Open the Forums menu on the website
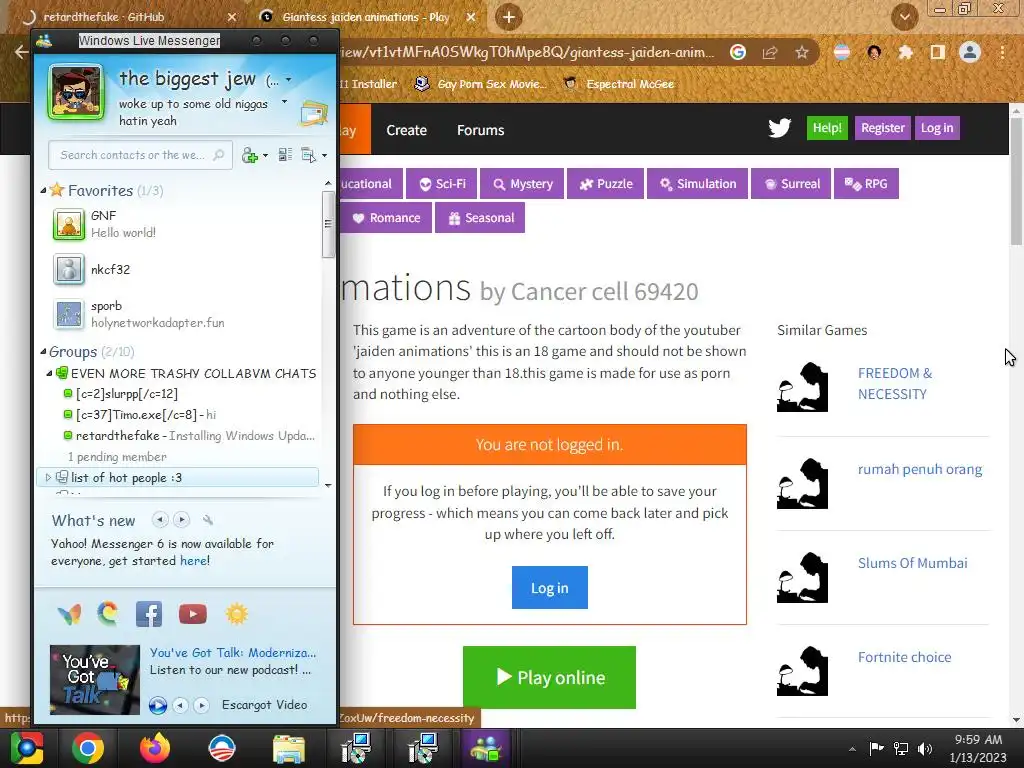Viewport: 1024px width, 768px height. pyautogui.click(x=481, y=130)
